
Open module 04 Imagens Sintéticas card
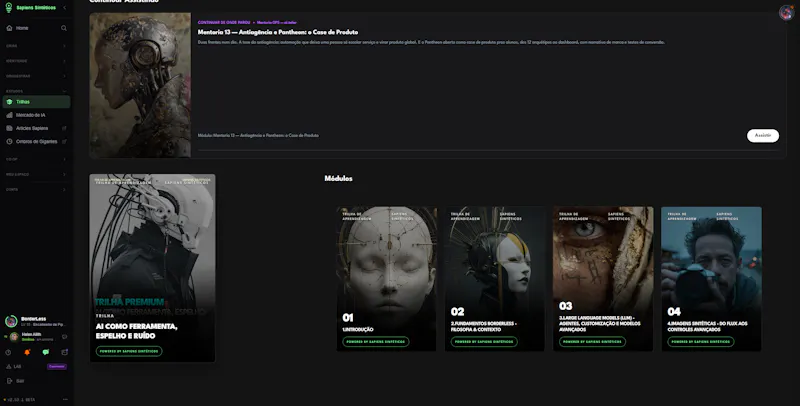[711, 279]
